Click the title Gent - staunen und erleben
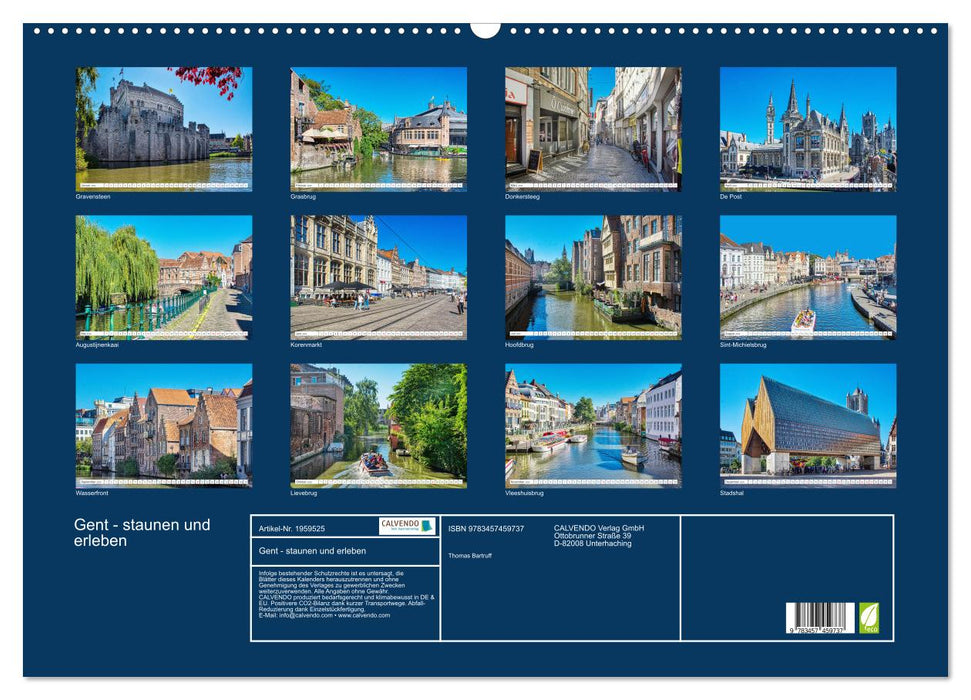 coord(140,531)
